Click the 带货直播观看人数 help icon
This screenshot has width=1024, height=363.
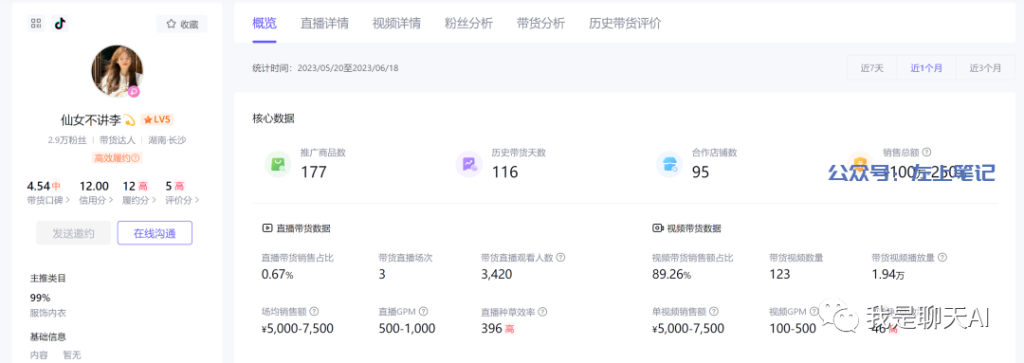click(561, 258)
